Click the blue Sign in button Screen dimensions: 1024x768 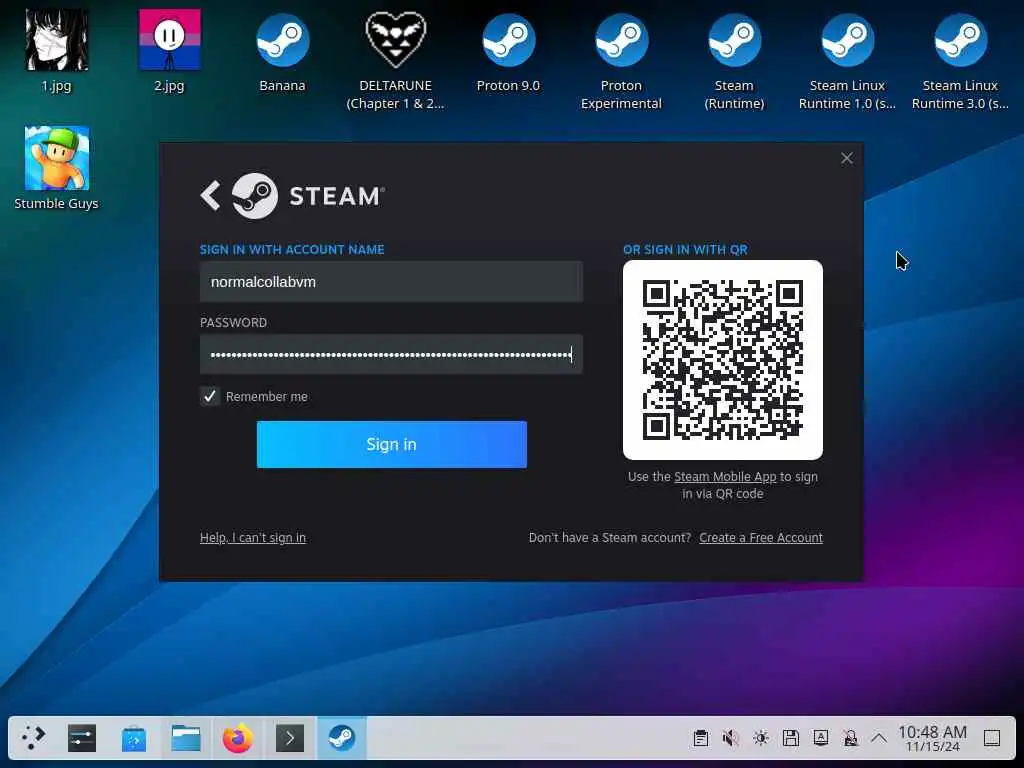coord(391,444)
